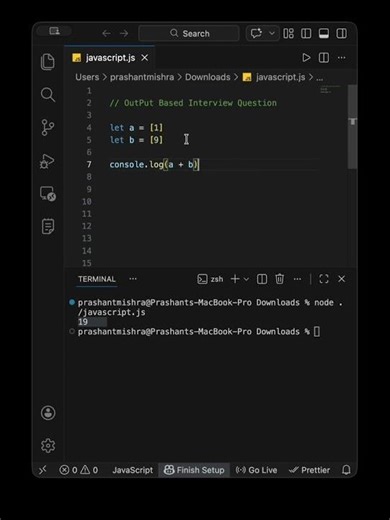Run the javascript.js file

pyautogui.click(x=306, y=58)
